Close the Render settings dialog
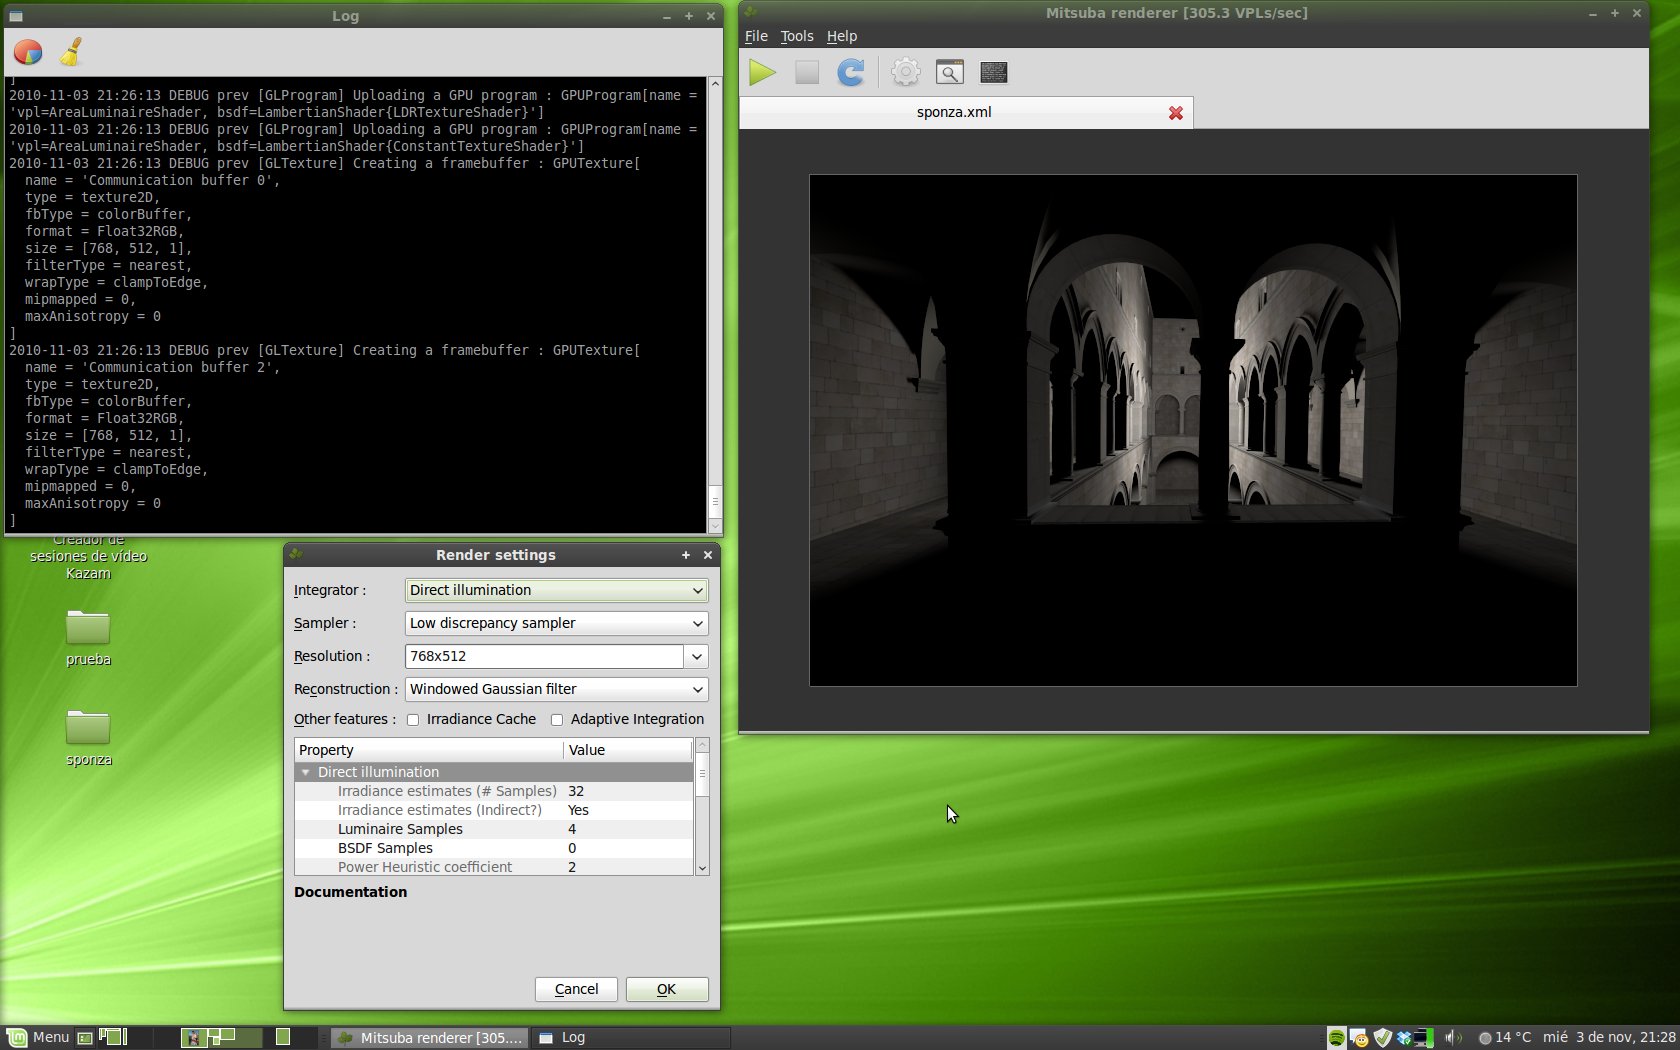 click(x=708, y=556)
